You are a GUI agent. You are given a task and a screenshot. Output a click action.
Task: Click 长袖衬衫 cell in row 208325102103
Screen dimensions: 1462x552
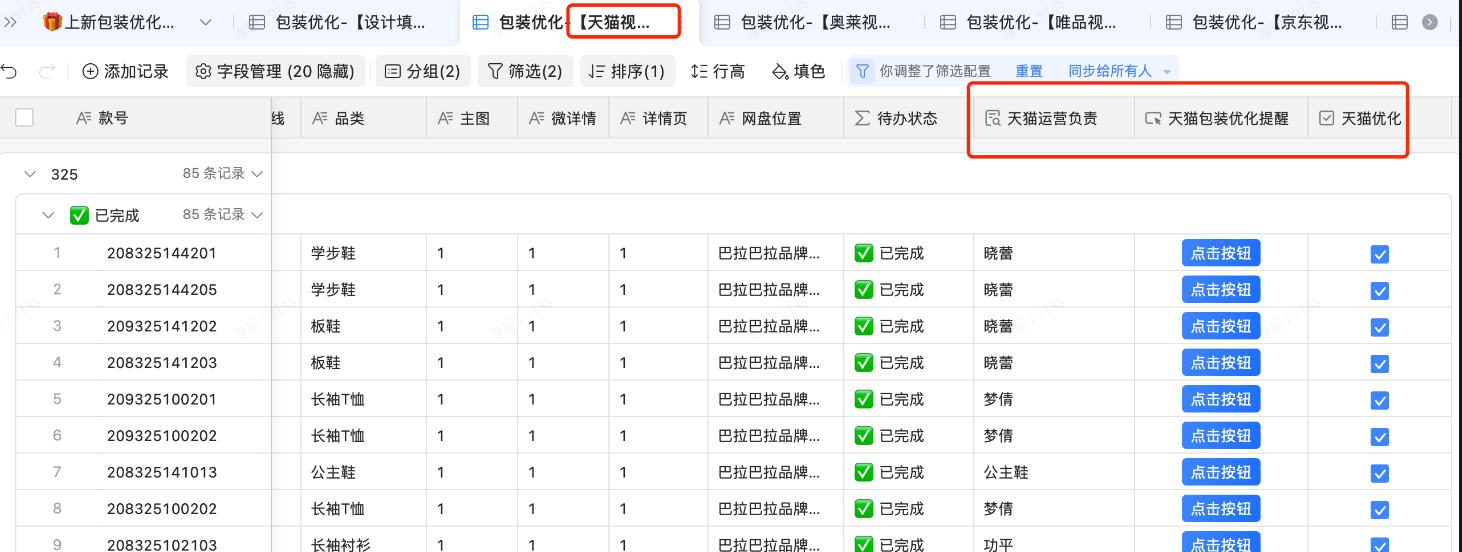click(364, 543)
